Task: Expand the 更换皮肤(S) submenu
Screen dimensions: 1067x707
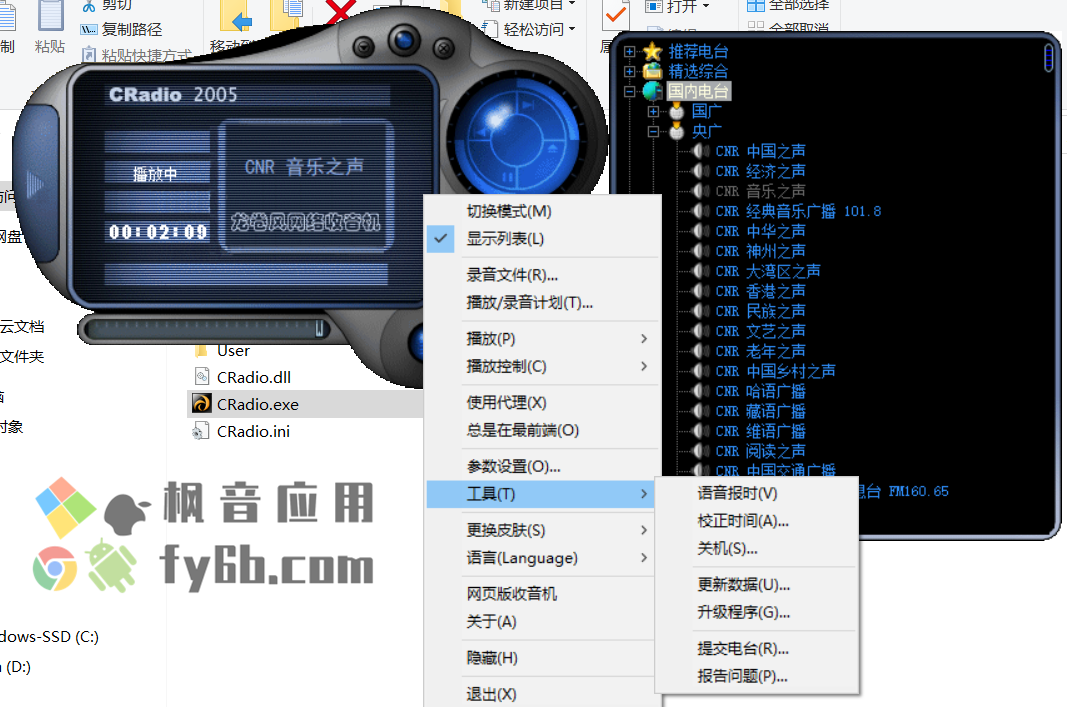Action: click(542, 530)
